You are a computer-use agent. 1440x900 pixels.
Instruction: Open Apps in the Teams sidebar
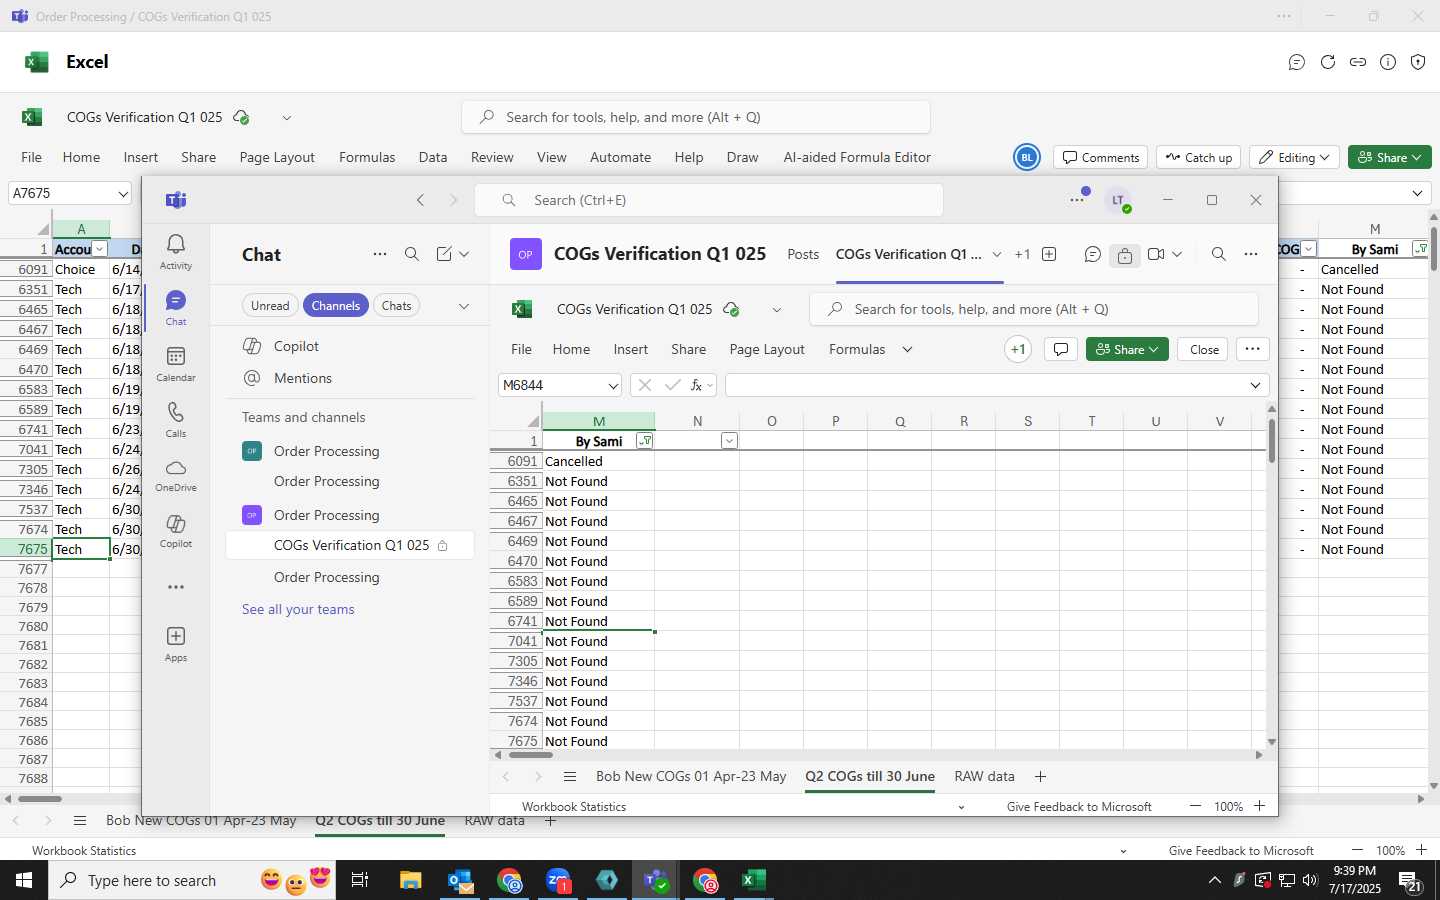point(176,644)
